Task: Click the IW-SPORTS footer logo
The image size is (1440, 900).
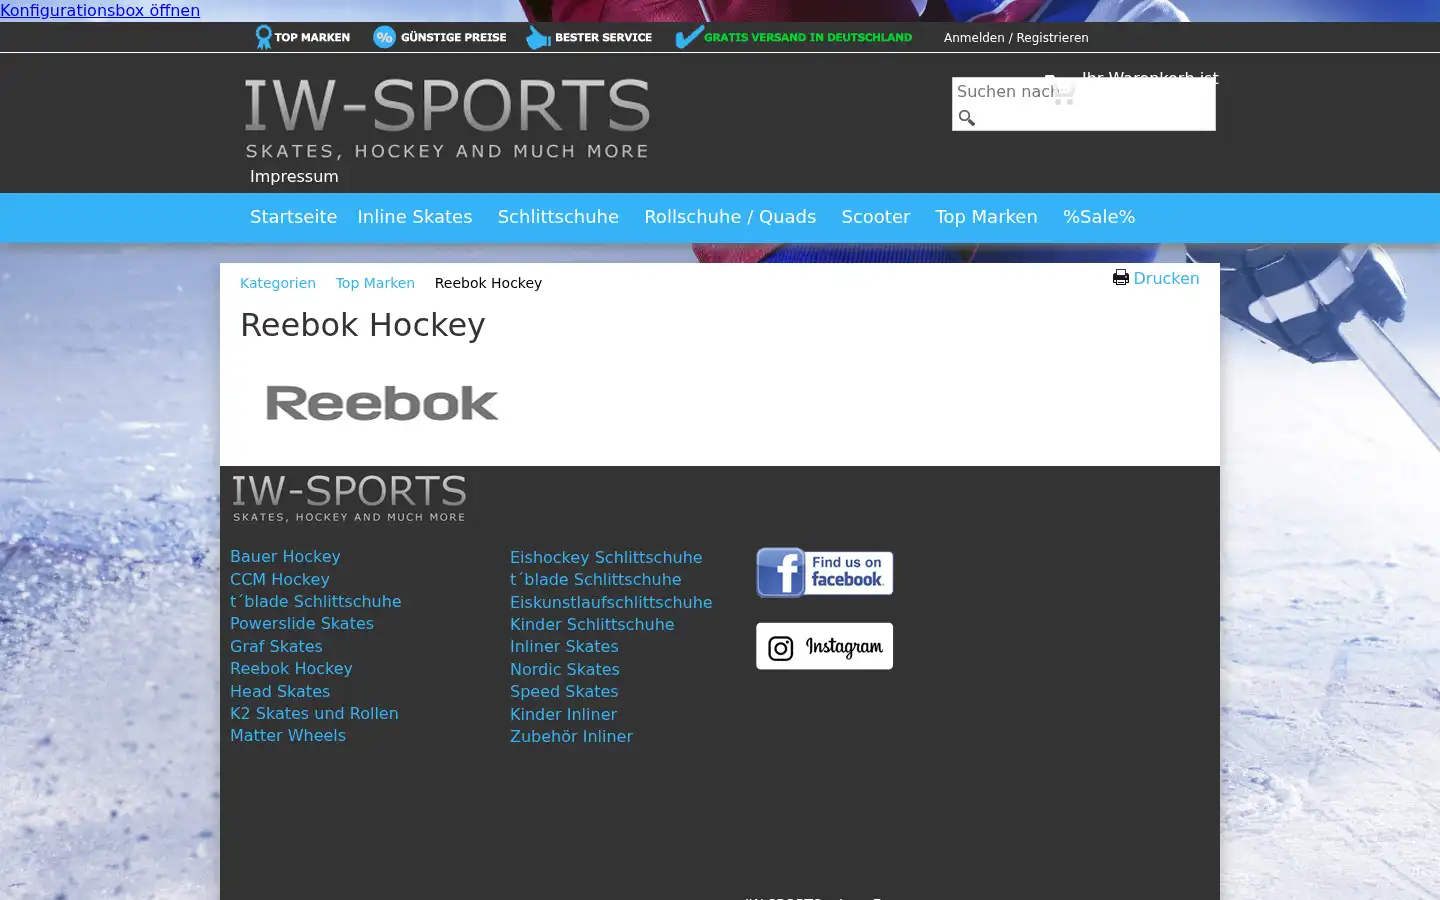Action: (349, 498)
